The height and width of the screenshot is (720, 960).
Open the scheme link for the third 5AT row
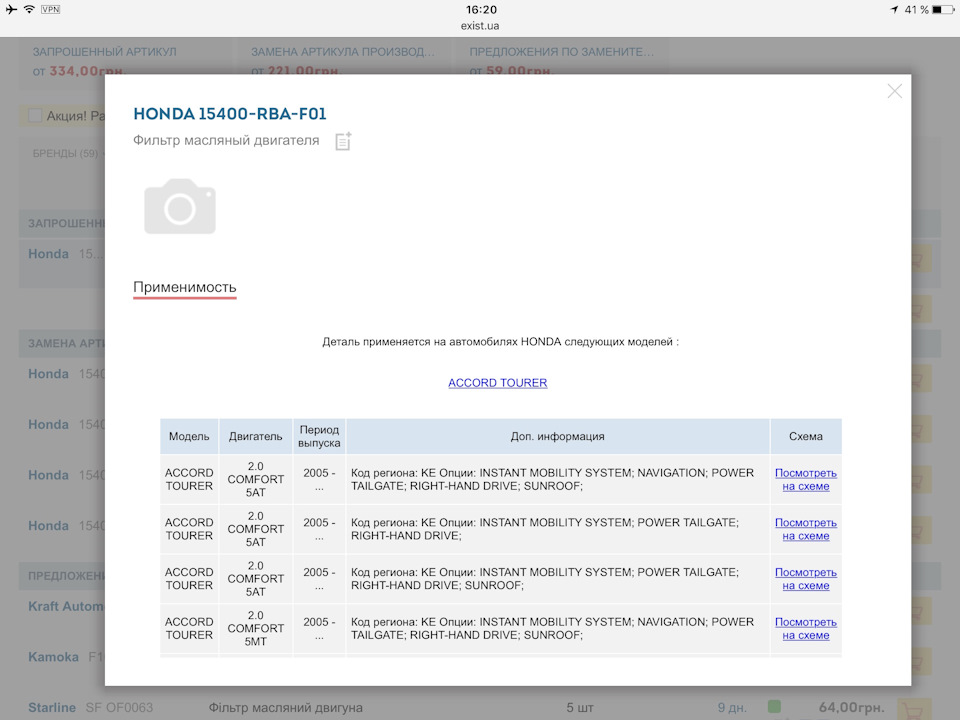point(806,579)
